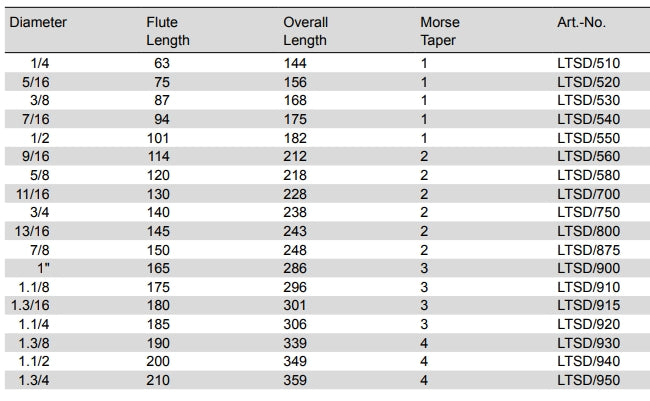Select overall length value 286

tap(296, 268)
